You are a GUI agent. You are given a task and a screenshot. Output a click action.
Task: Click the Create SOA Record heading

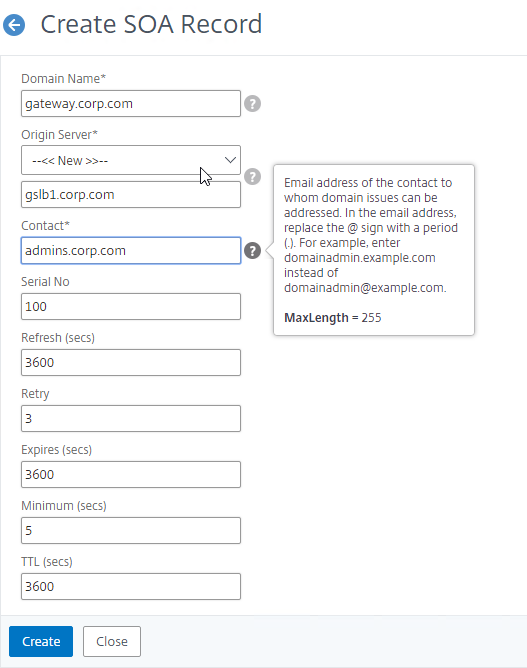point(151,24)
